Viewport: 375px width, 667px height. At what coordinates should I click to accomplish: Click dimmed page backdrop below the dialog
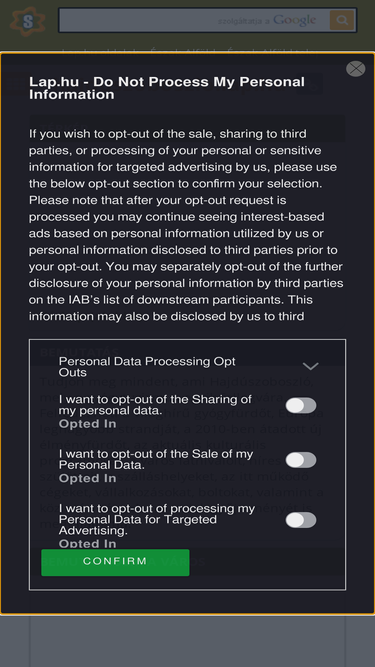tap(187, 641)
